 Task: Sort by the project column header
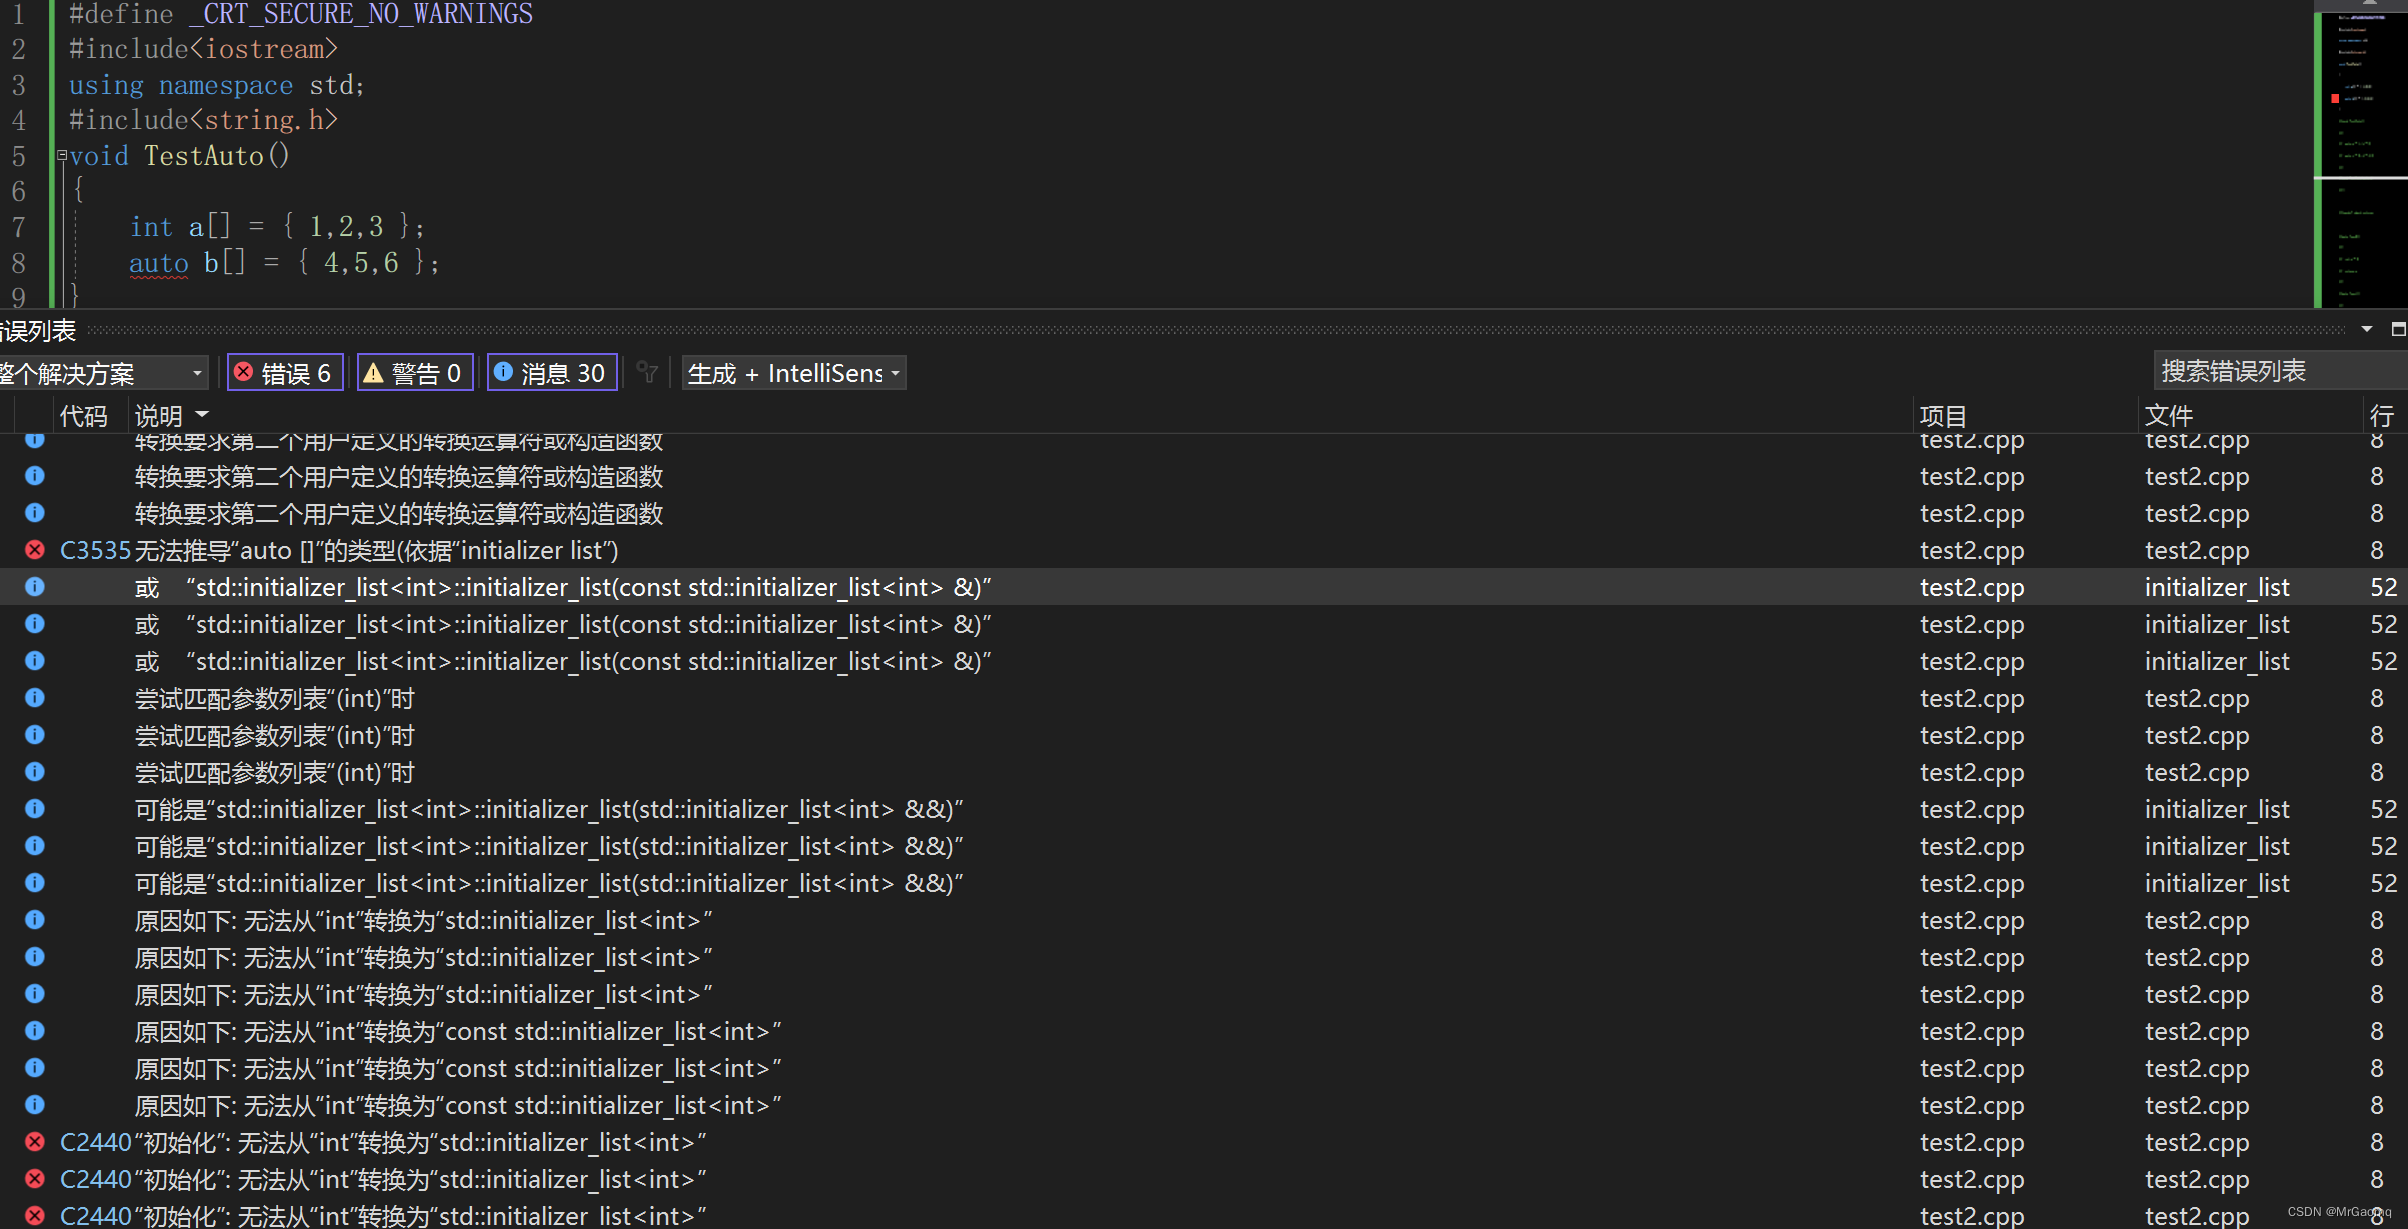[1943, 415]
